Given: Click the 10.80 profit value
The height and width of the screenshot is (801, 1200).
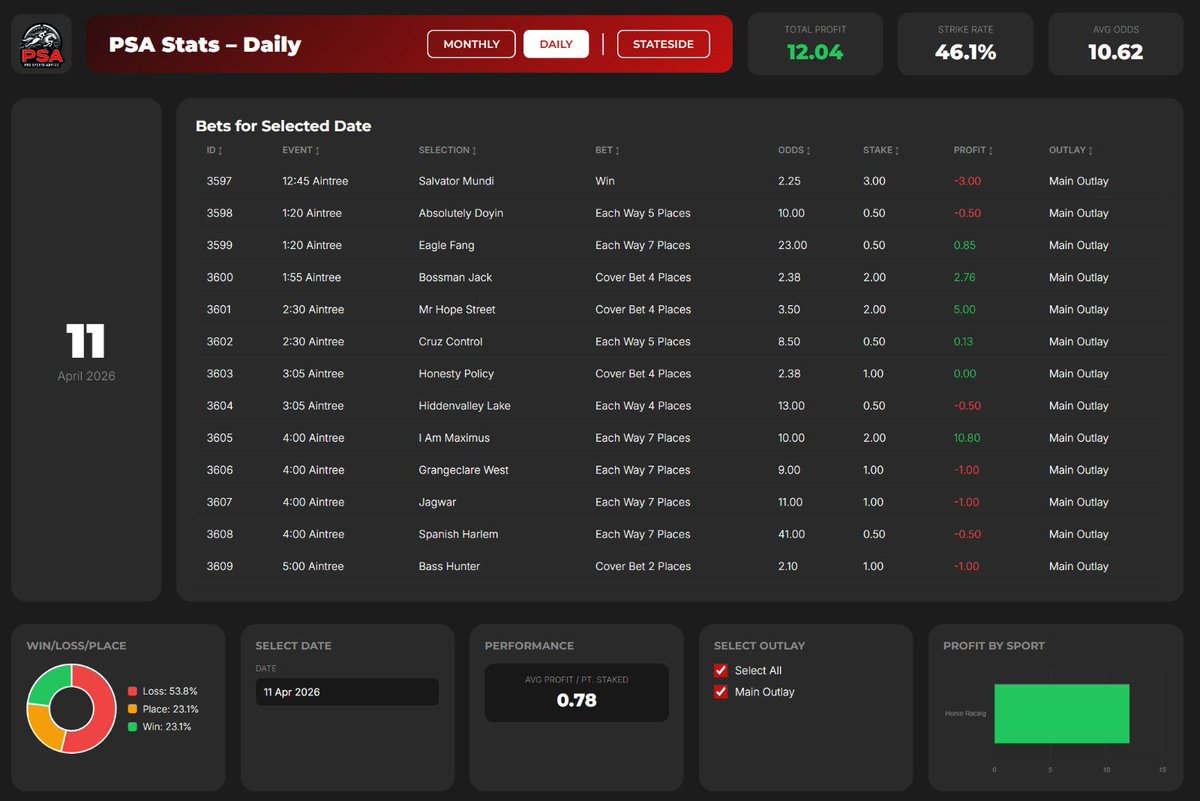Looking at the screenshot, I should click(967, 437).
